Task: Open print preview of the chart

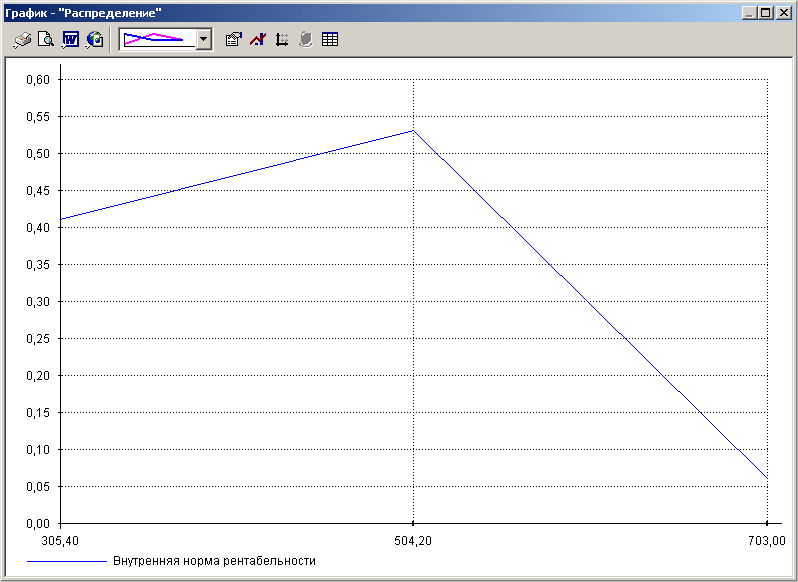Action: pyautogui.click(x=46, y=40)
